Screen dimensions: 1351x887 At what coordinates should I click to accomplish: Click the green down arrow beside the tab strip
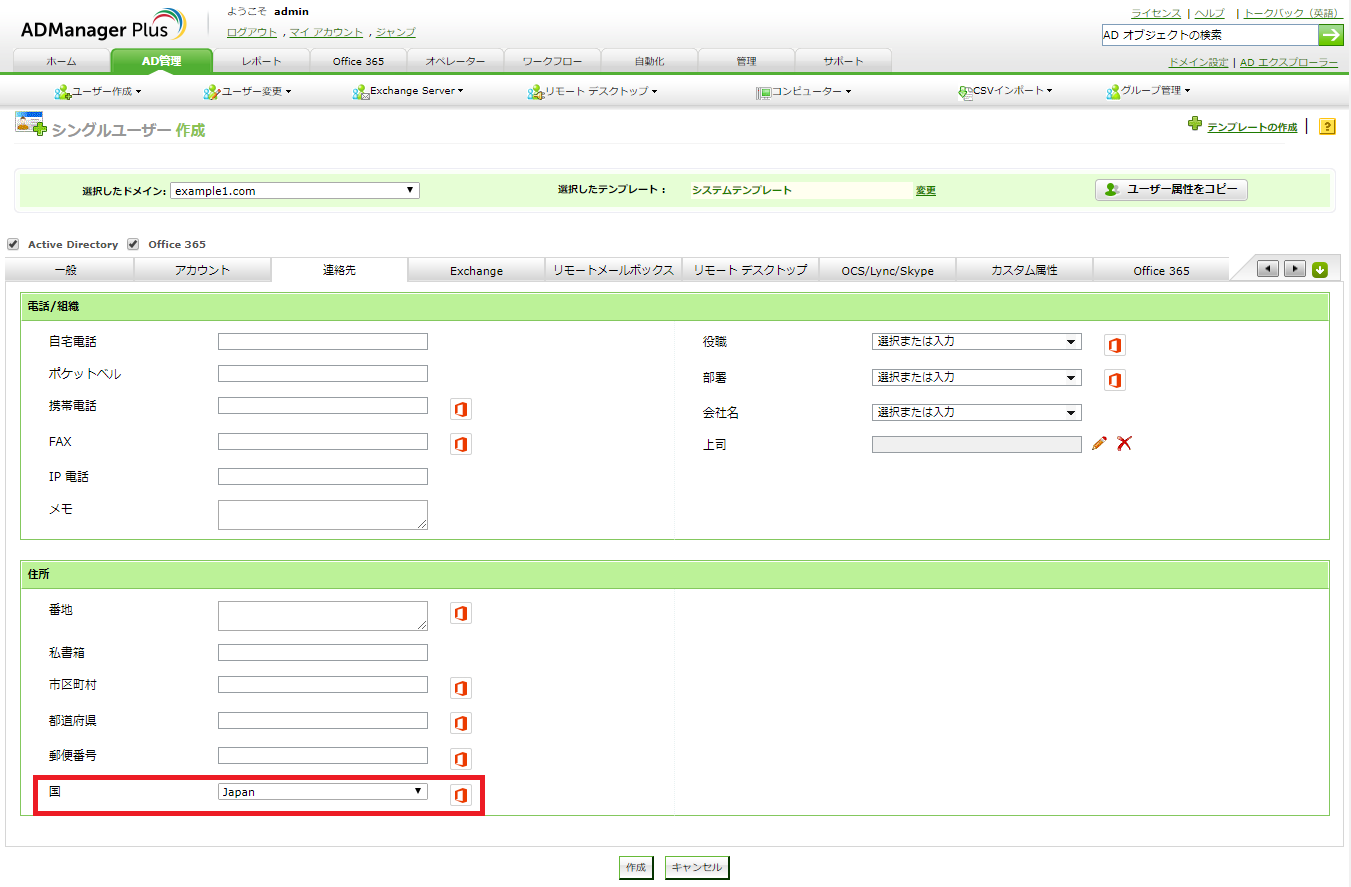[x=1319, y=268]
